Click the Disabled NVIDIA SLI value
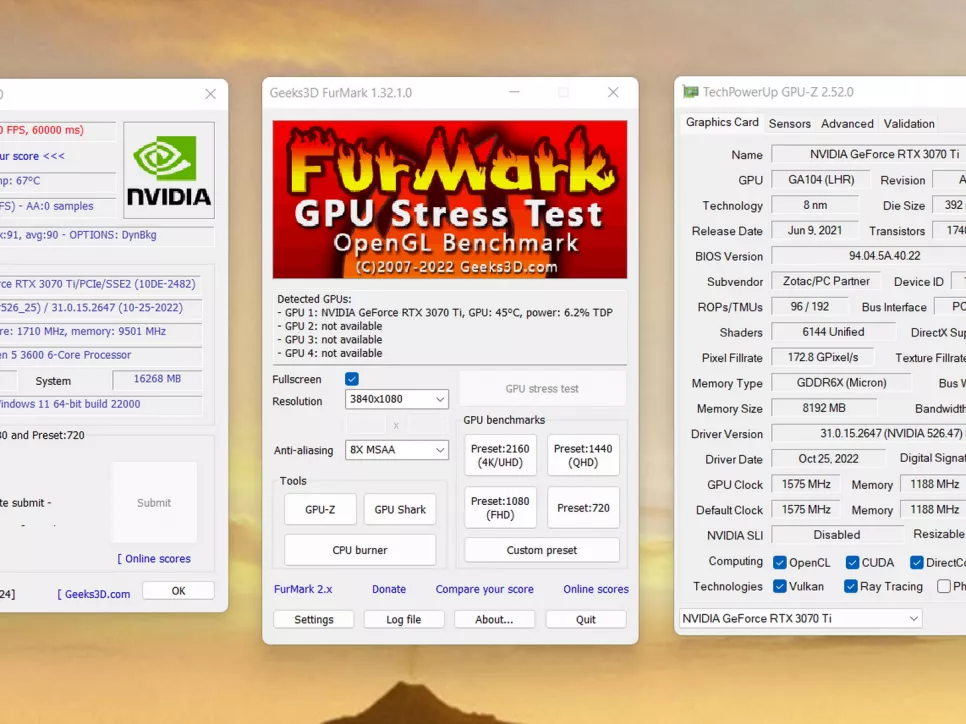 (837, 535)
